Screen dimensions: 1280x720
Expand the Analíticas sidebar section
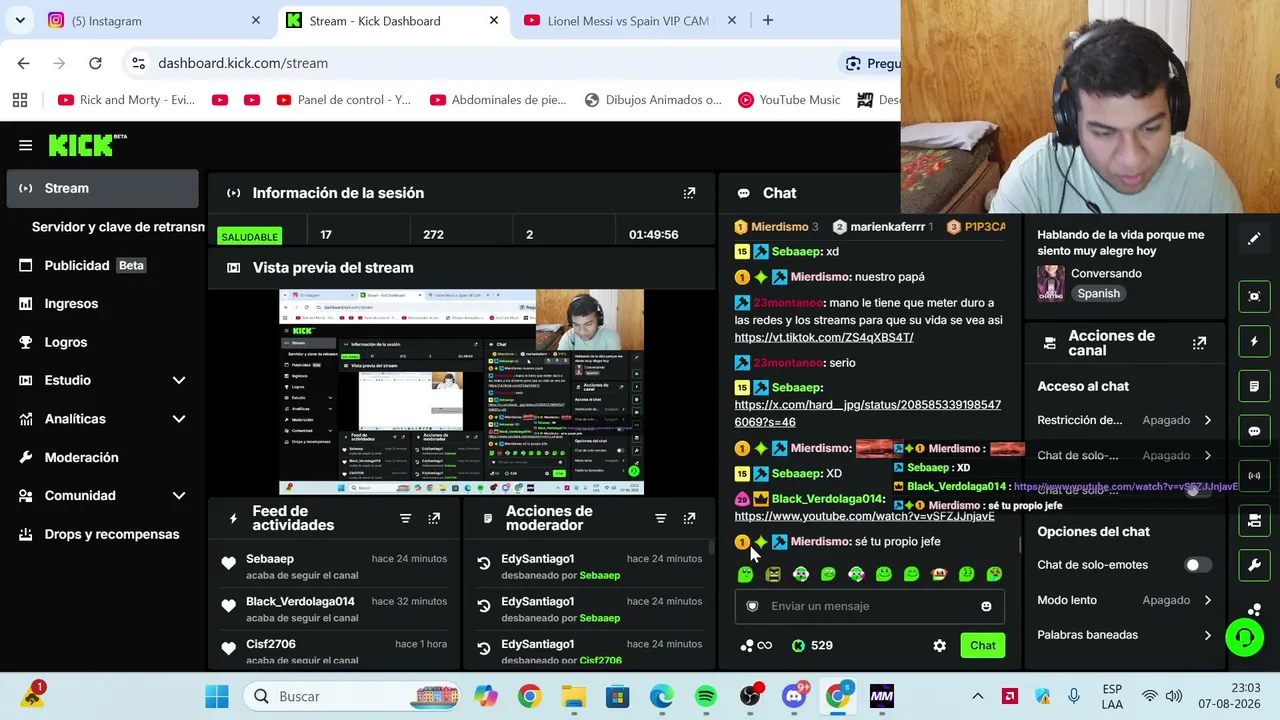click(179, 419)
